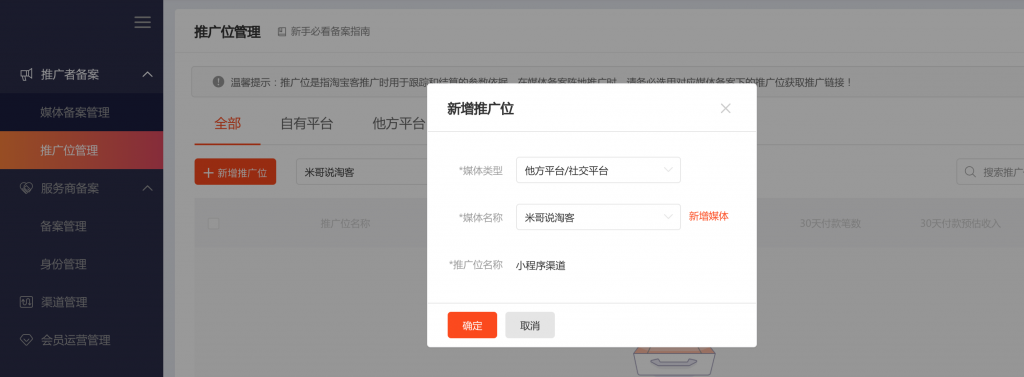The width and height of the screenshot is (1024, 377).
Task: Click the plus icon on 新增推广位 button
Action: [x=208, y=172]
